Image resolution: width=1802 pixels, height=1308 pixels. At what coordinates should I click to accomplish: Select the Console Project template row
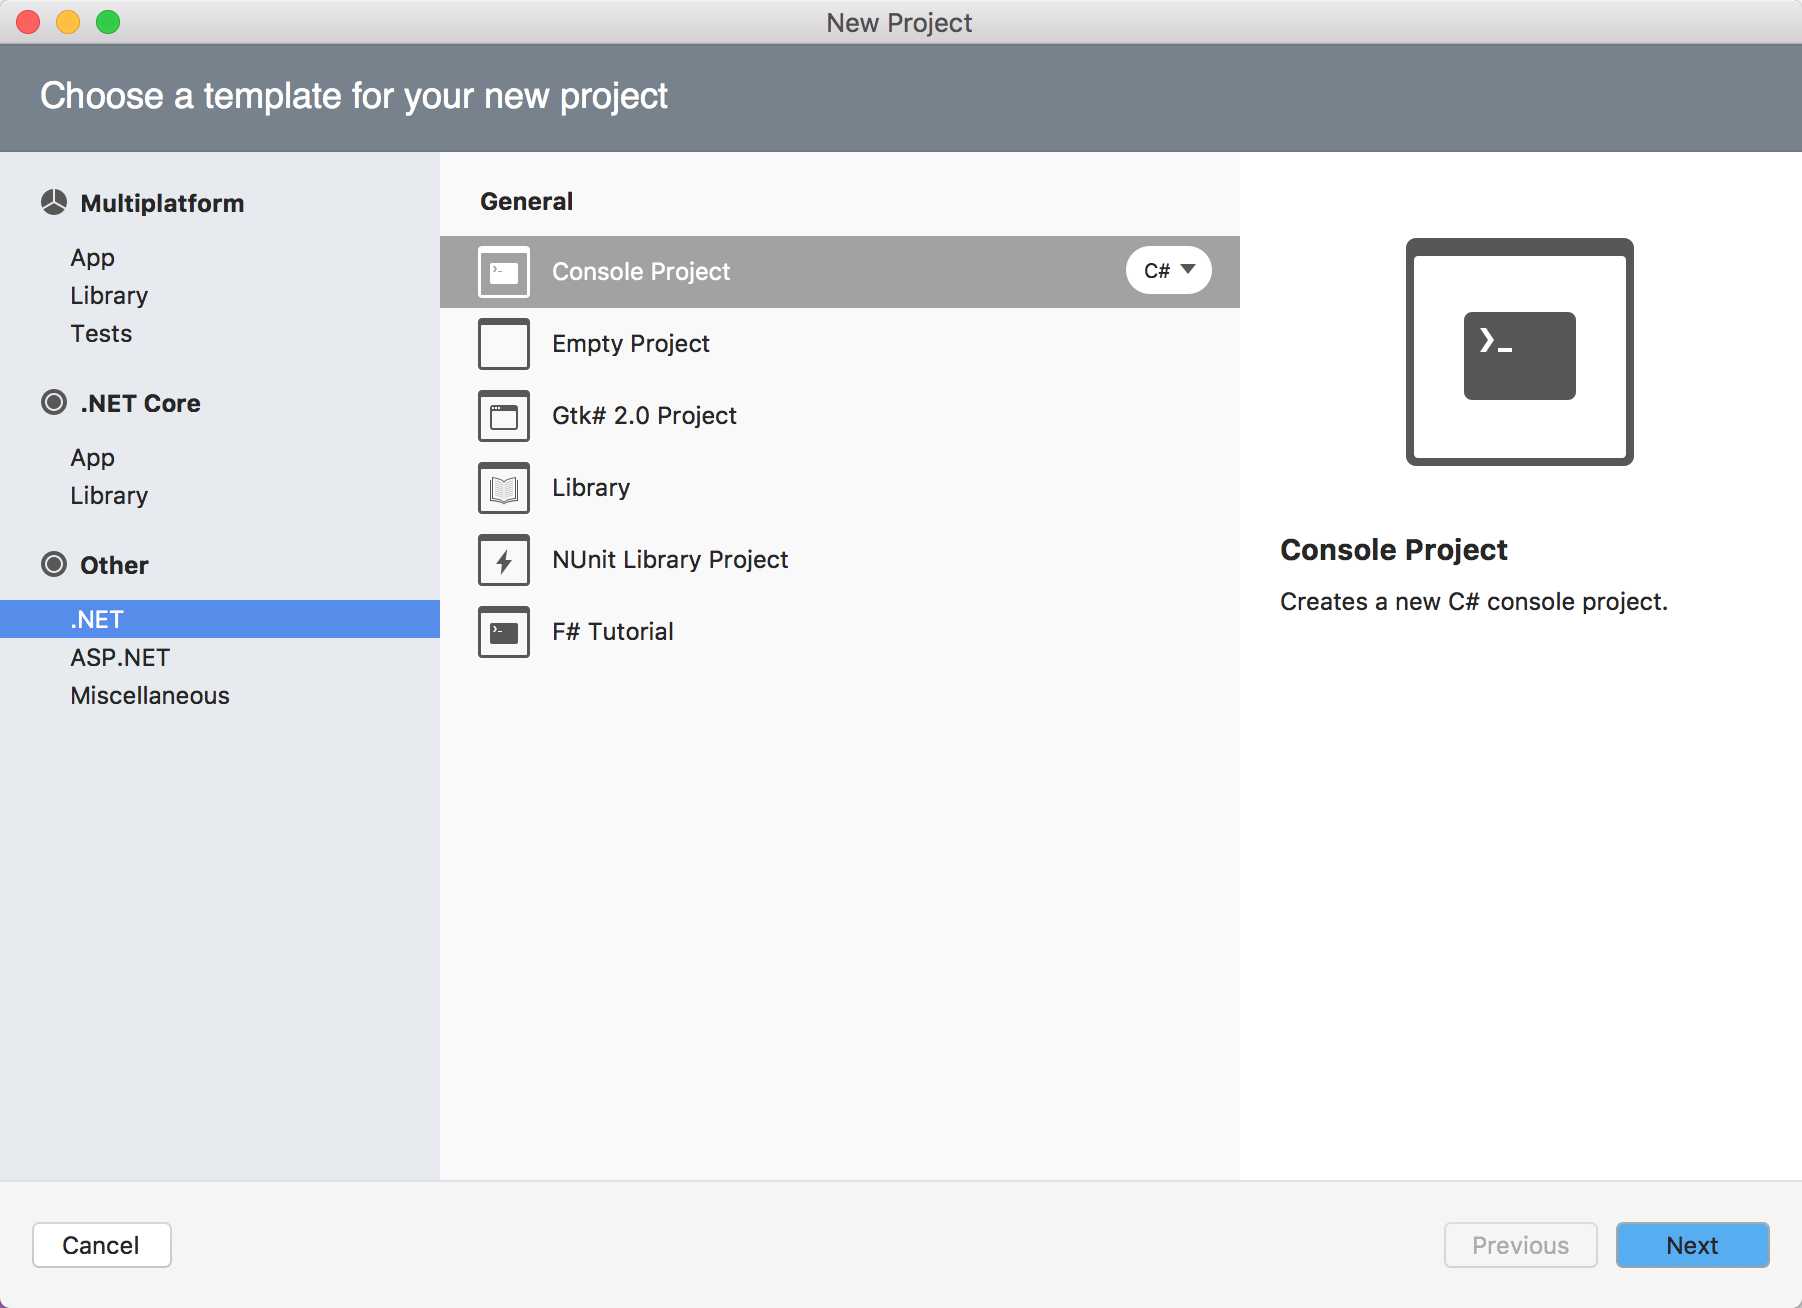coord(840,272)
